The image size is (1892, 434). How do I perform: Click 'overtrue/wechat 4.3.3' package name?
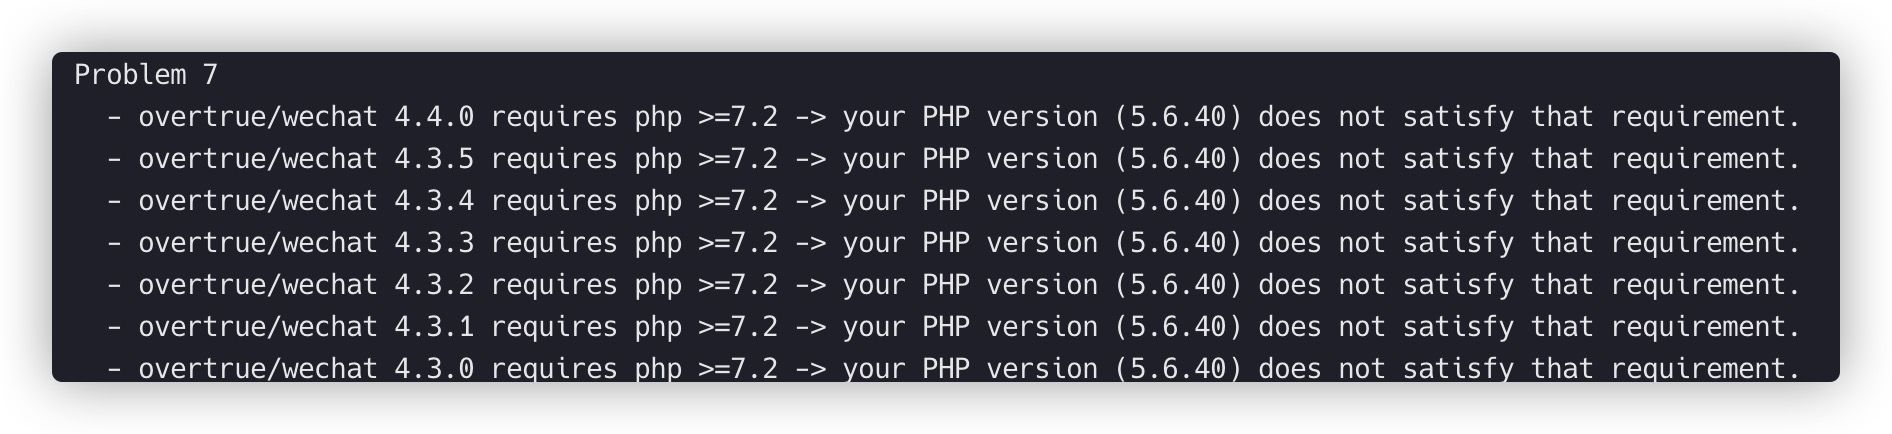point(306,243)
